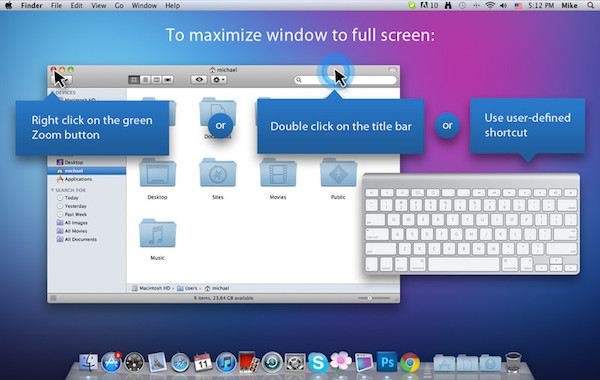
Task: Toggle the Finder toolbar pill button
Action: (x=393, y=70)
